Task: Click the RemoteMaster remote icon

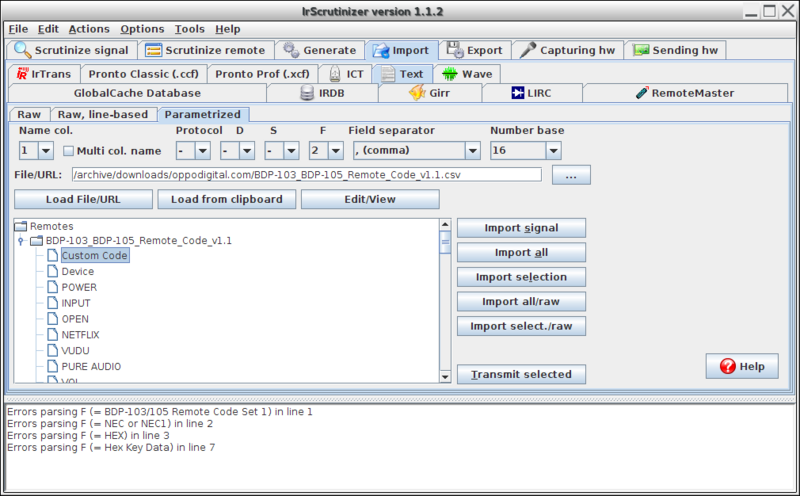Action: (x=642, y=93)
